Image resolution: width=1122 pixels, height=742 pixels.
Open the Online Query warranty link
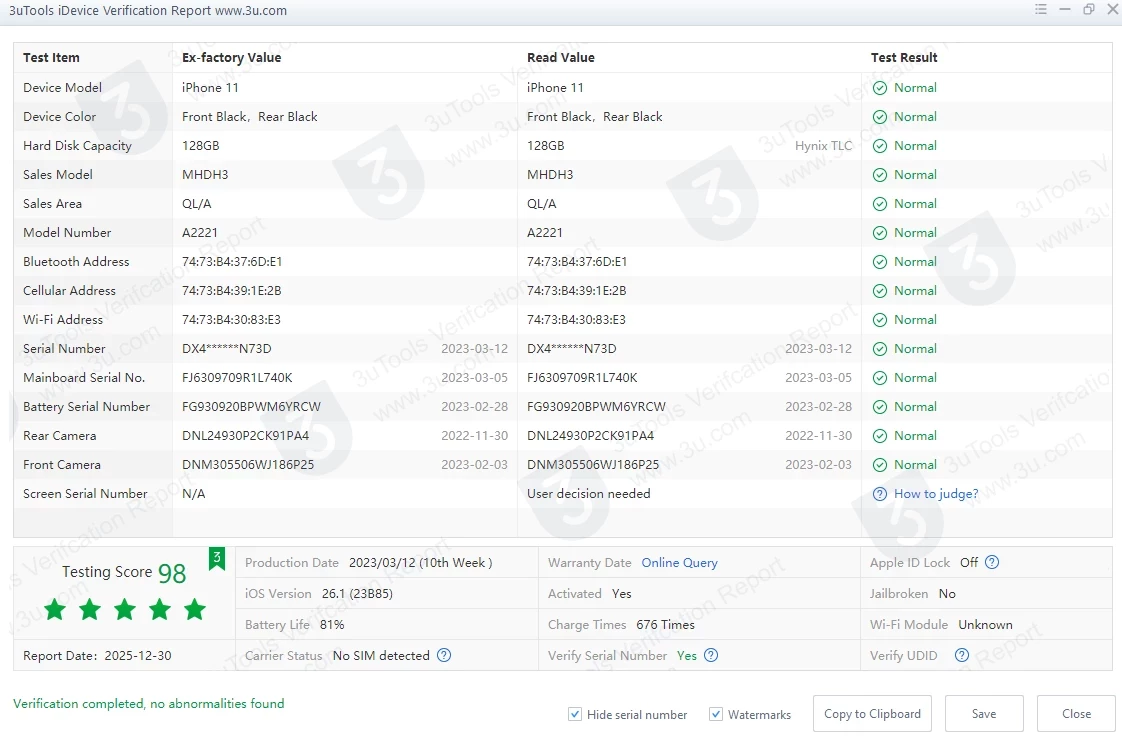(679, 563)
